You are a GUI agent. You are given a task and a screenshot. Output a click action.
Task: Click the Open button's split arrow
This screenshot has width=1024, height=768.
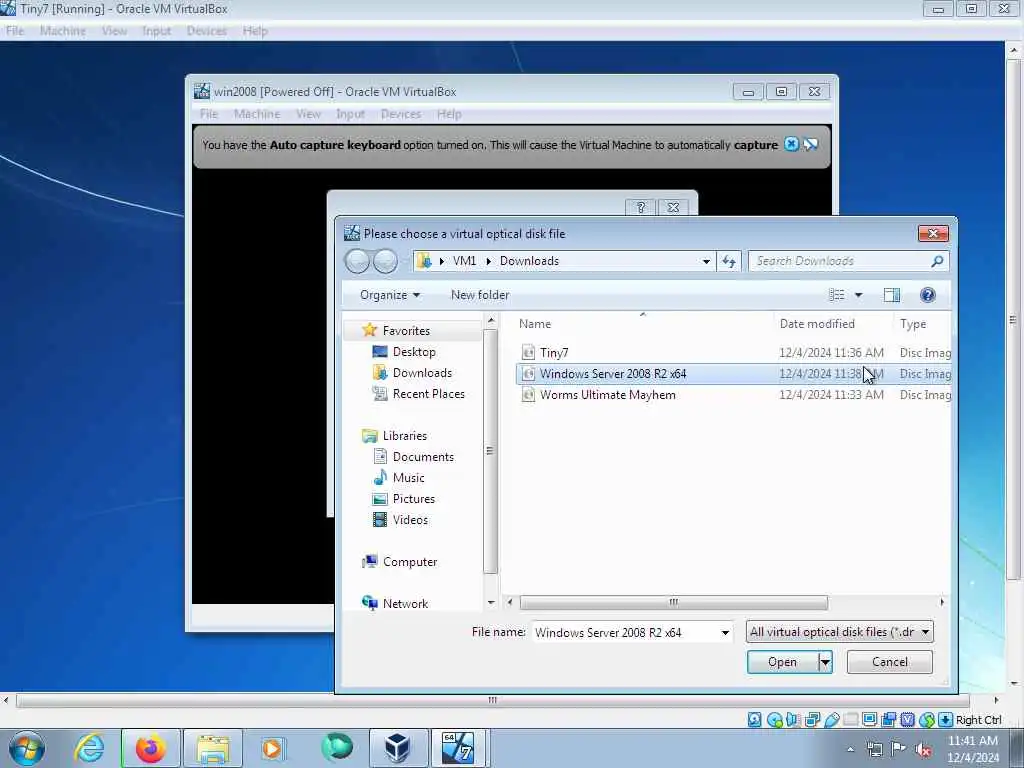(825, 662)
